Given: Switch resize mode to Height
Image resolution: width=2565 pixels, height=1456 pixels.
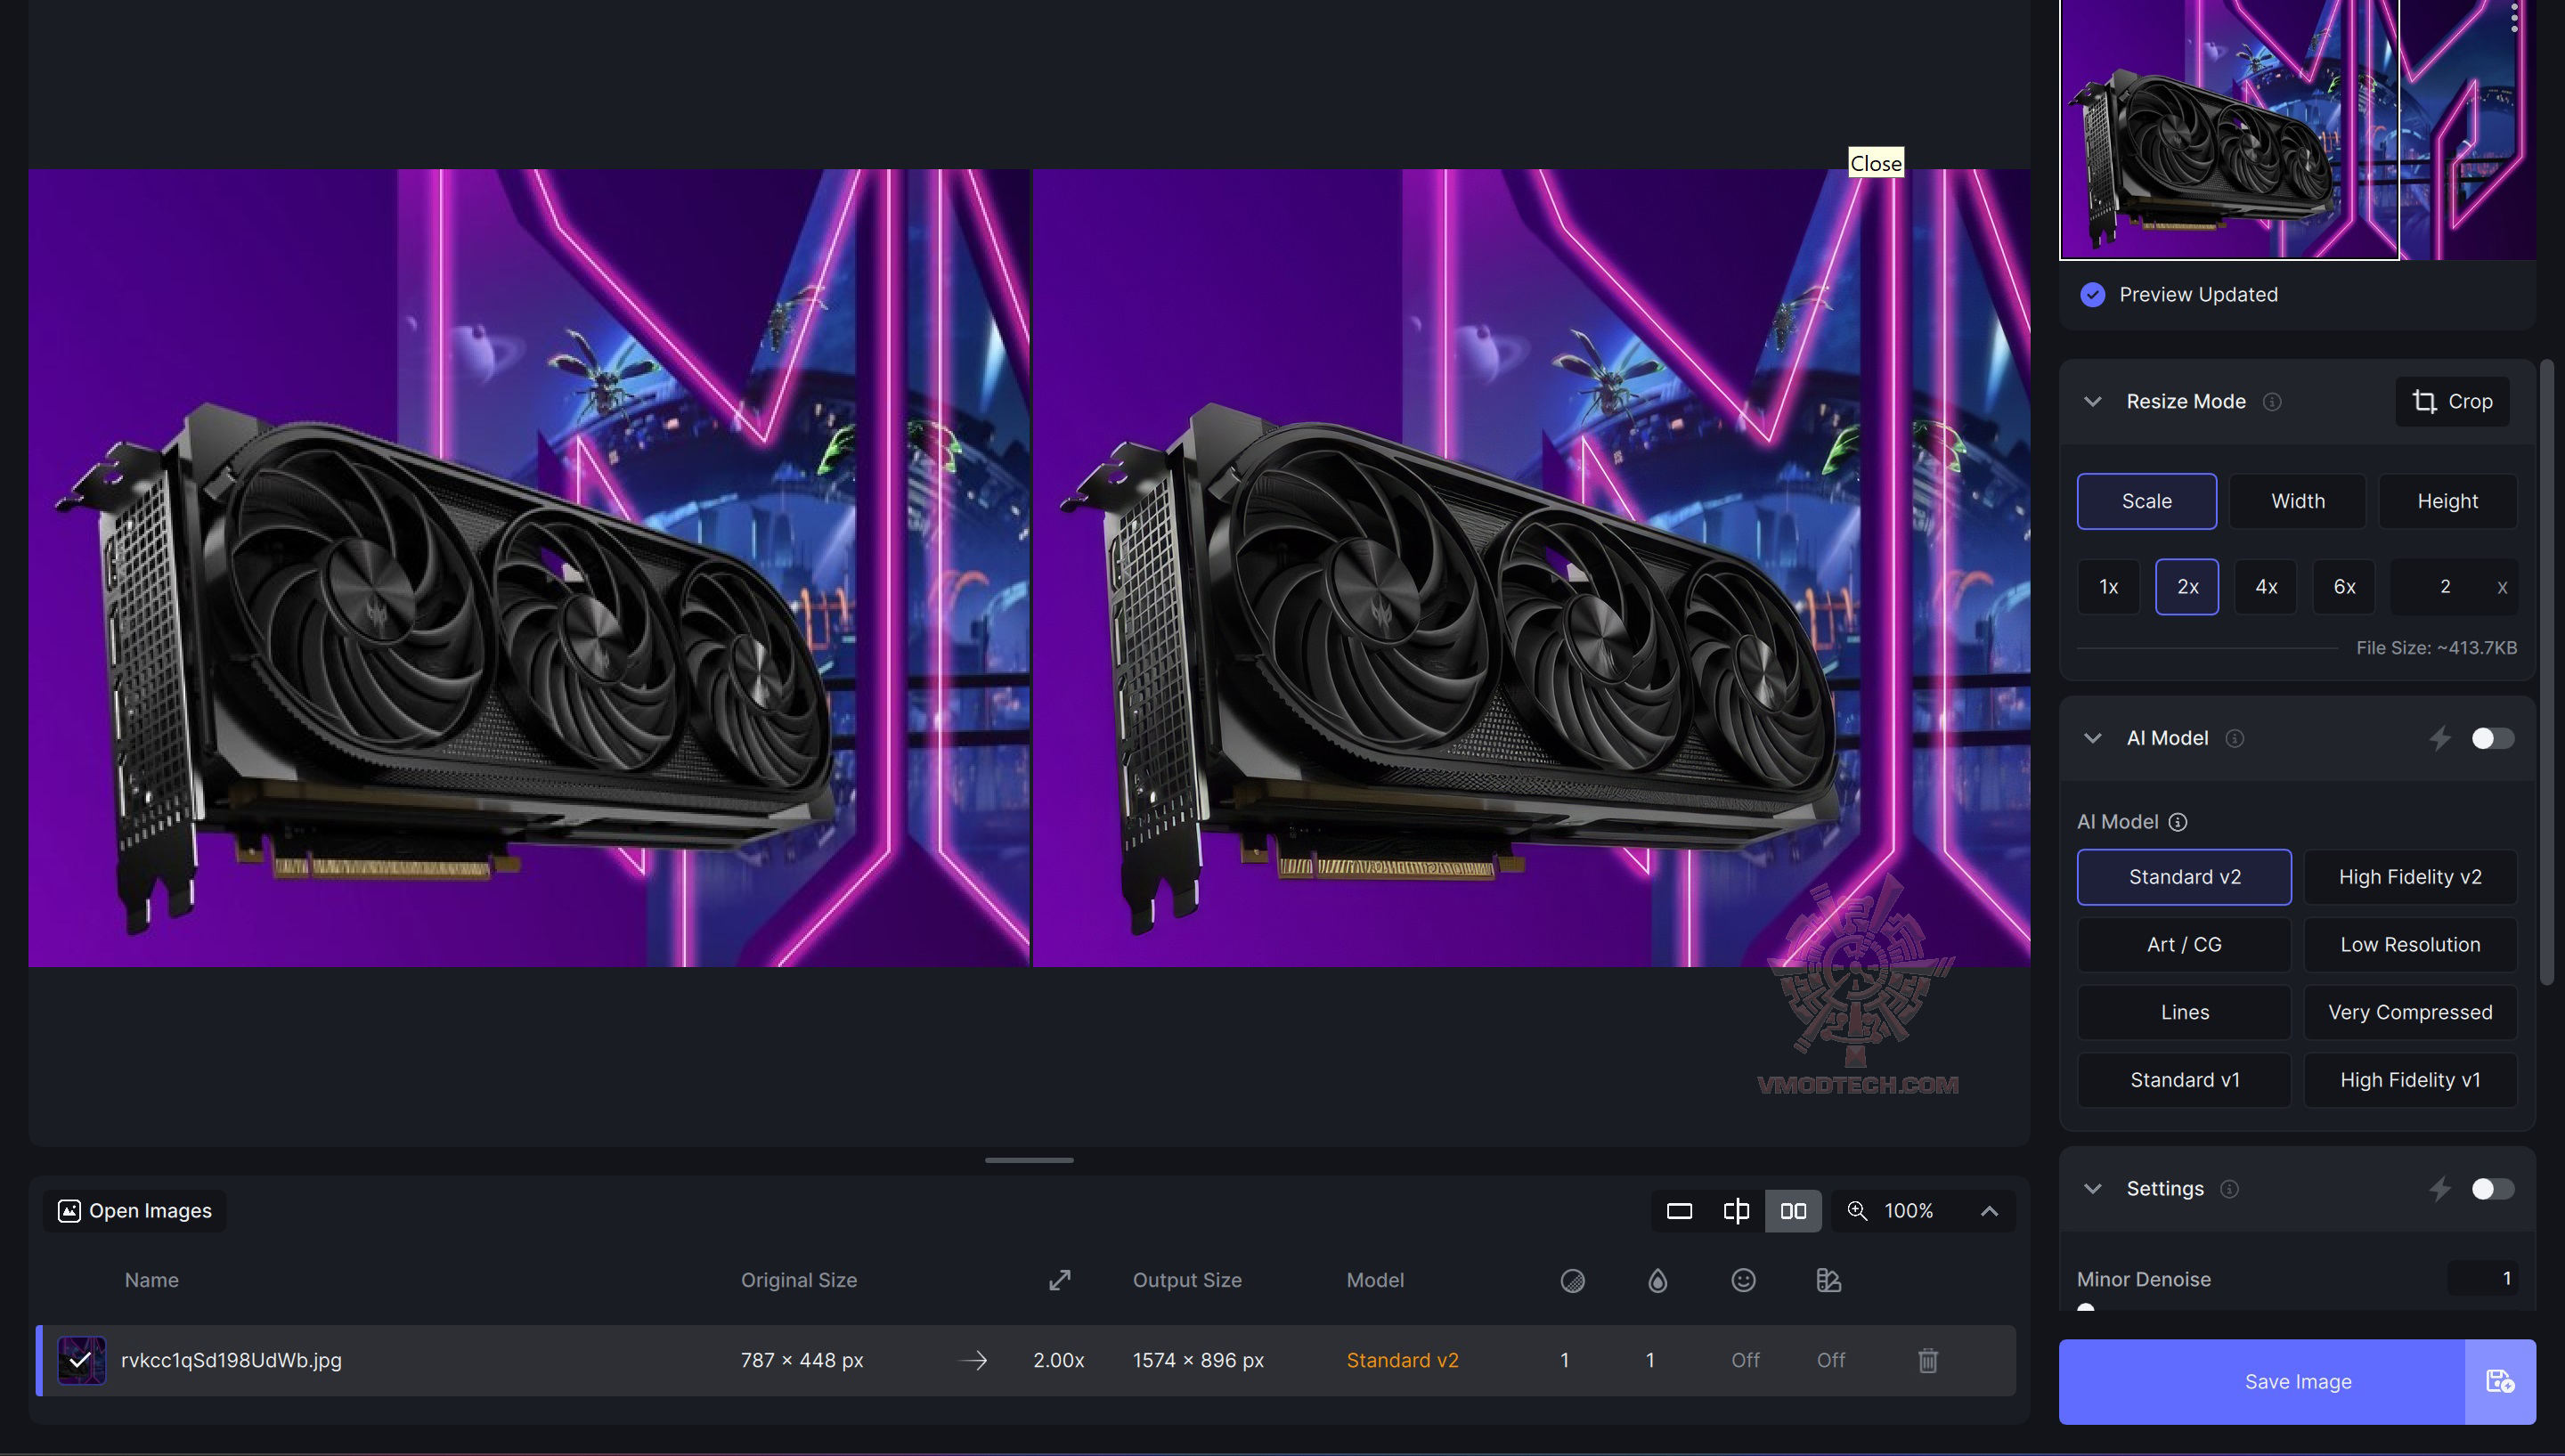Looking at the screenshot, I should tap(2447, 501).
